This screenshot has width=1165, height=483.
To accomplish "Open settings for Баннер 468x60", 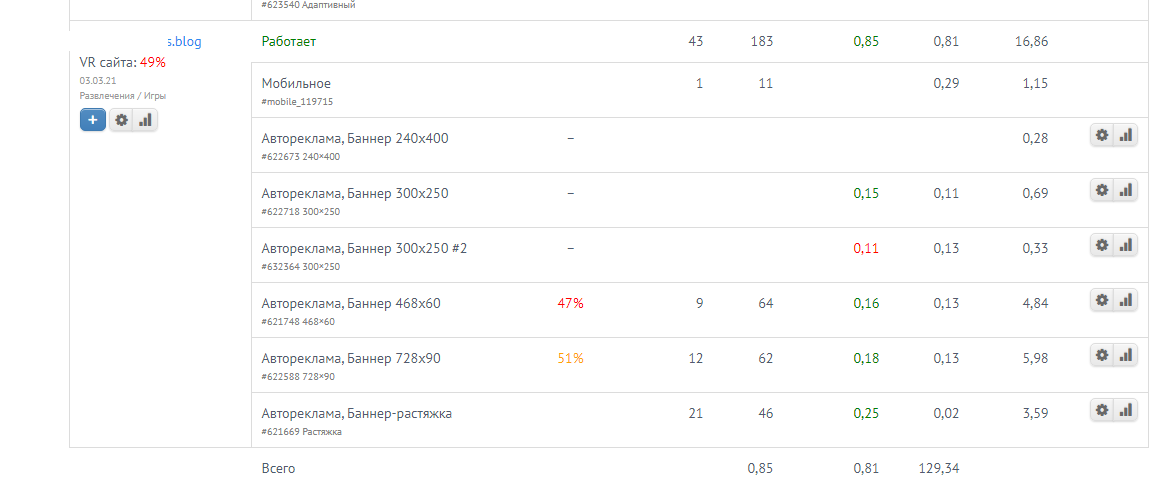I will 1102,300.
